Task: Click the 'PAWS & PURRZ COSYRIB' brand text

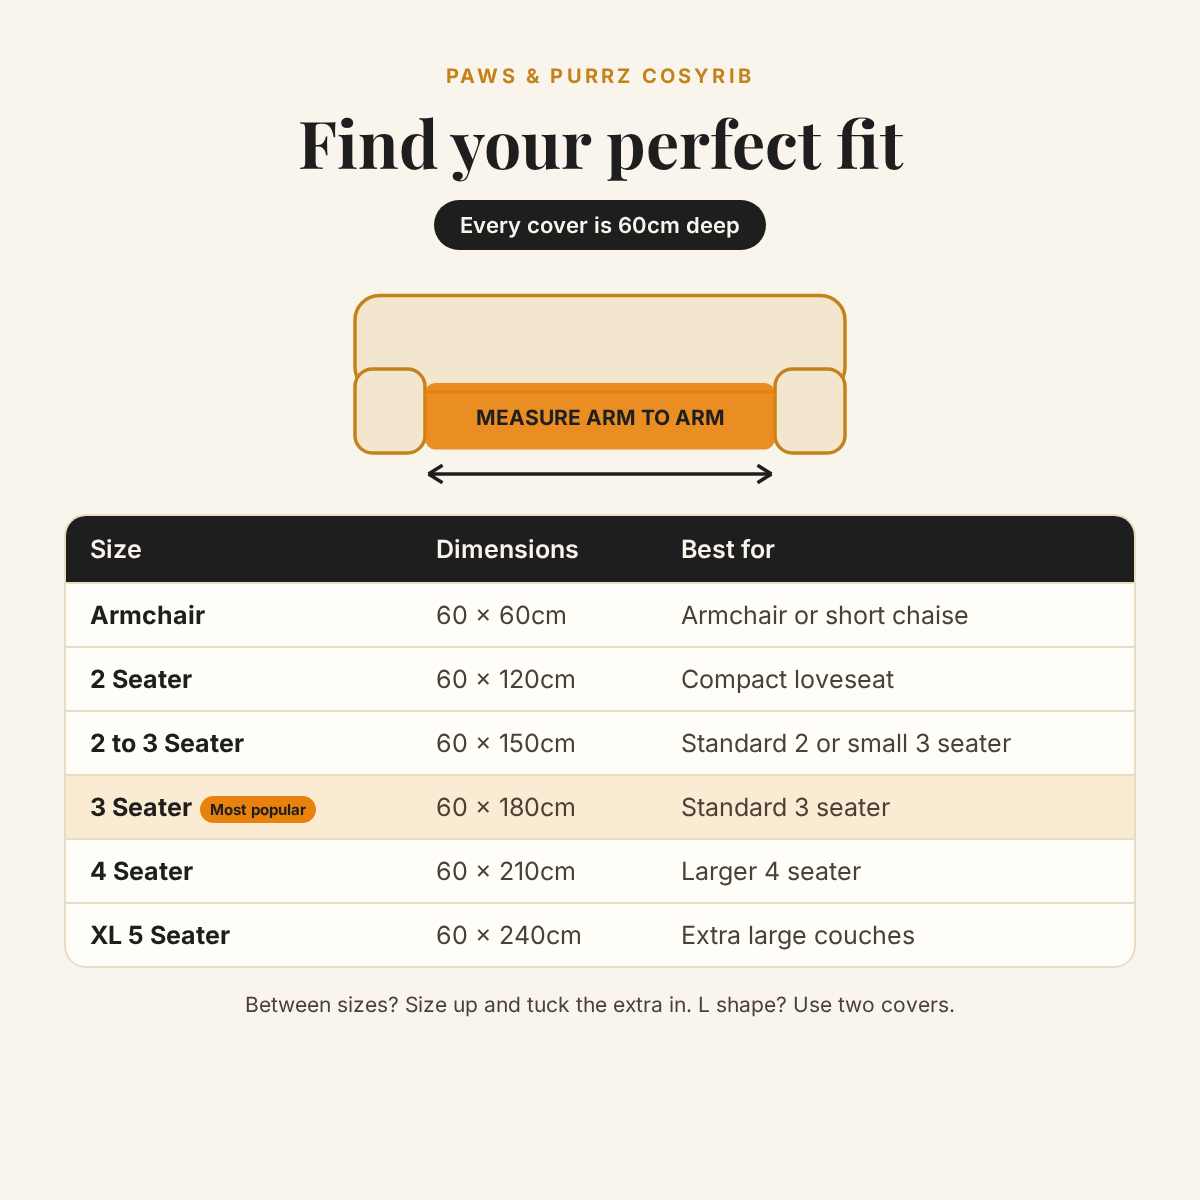Action: click(600, 76)
